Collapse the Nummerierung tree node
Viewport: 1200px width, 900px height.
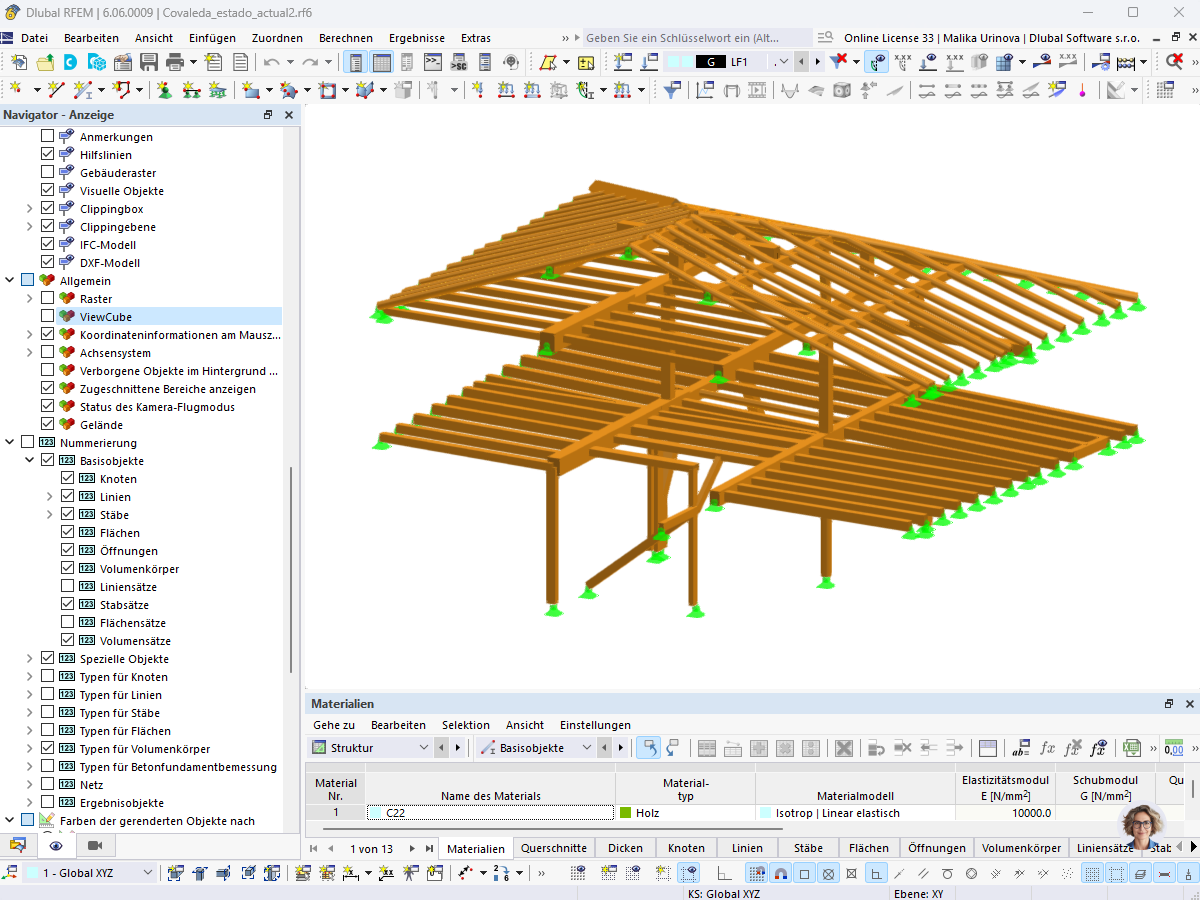point(10,443)
